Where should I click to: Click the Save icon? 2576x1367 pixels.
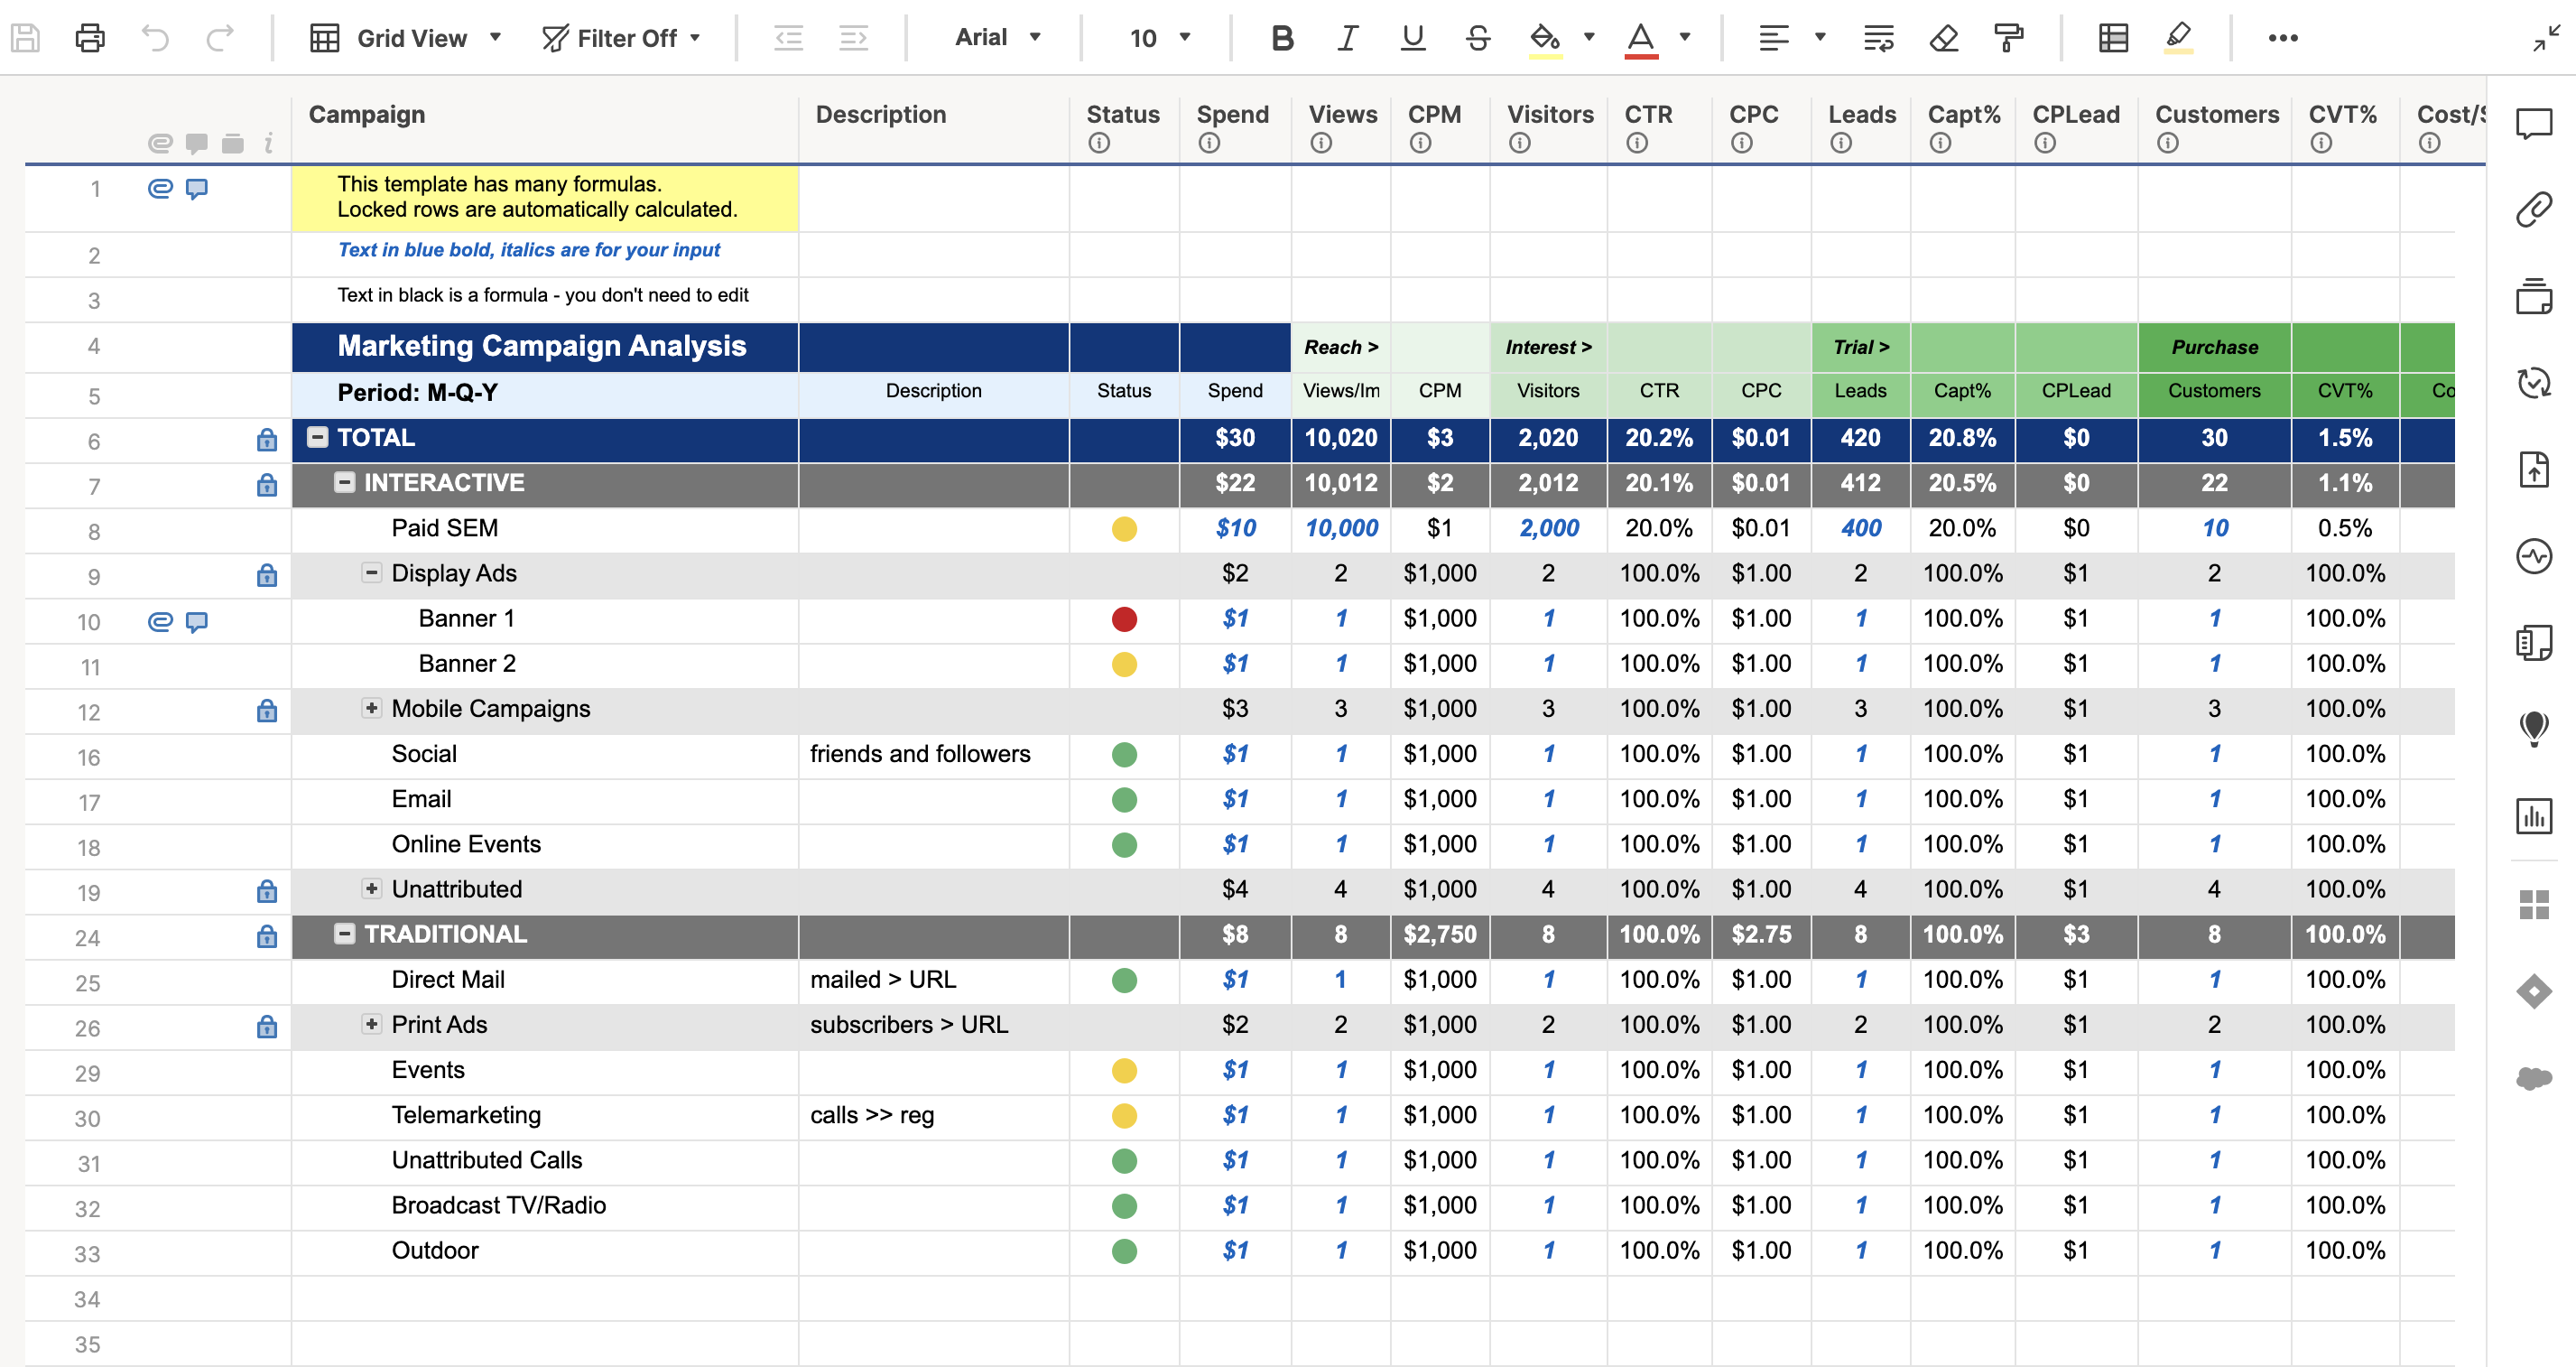tap(25, 38)
